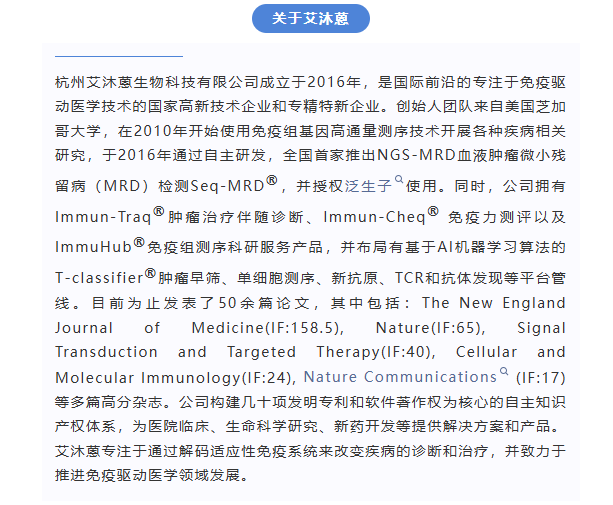
Task: Click the text Immun-Cheq
Action: point(375,217)
